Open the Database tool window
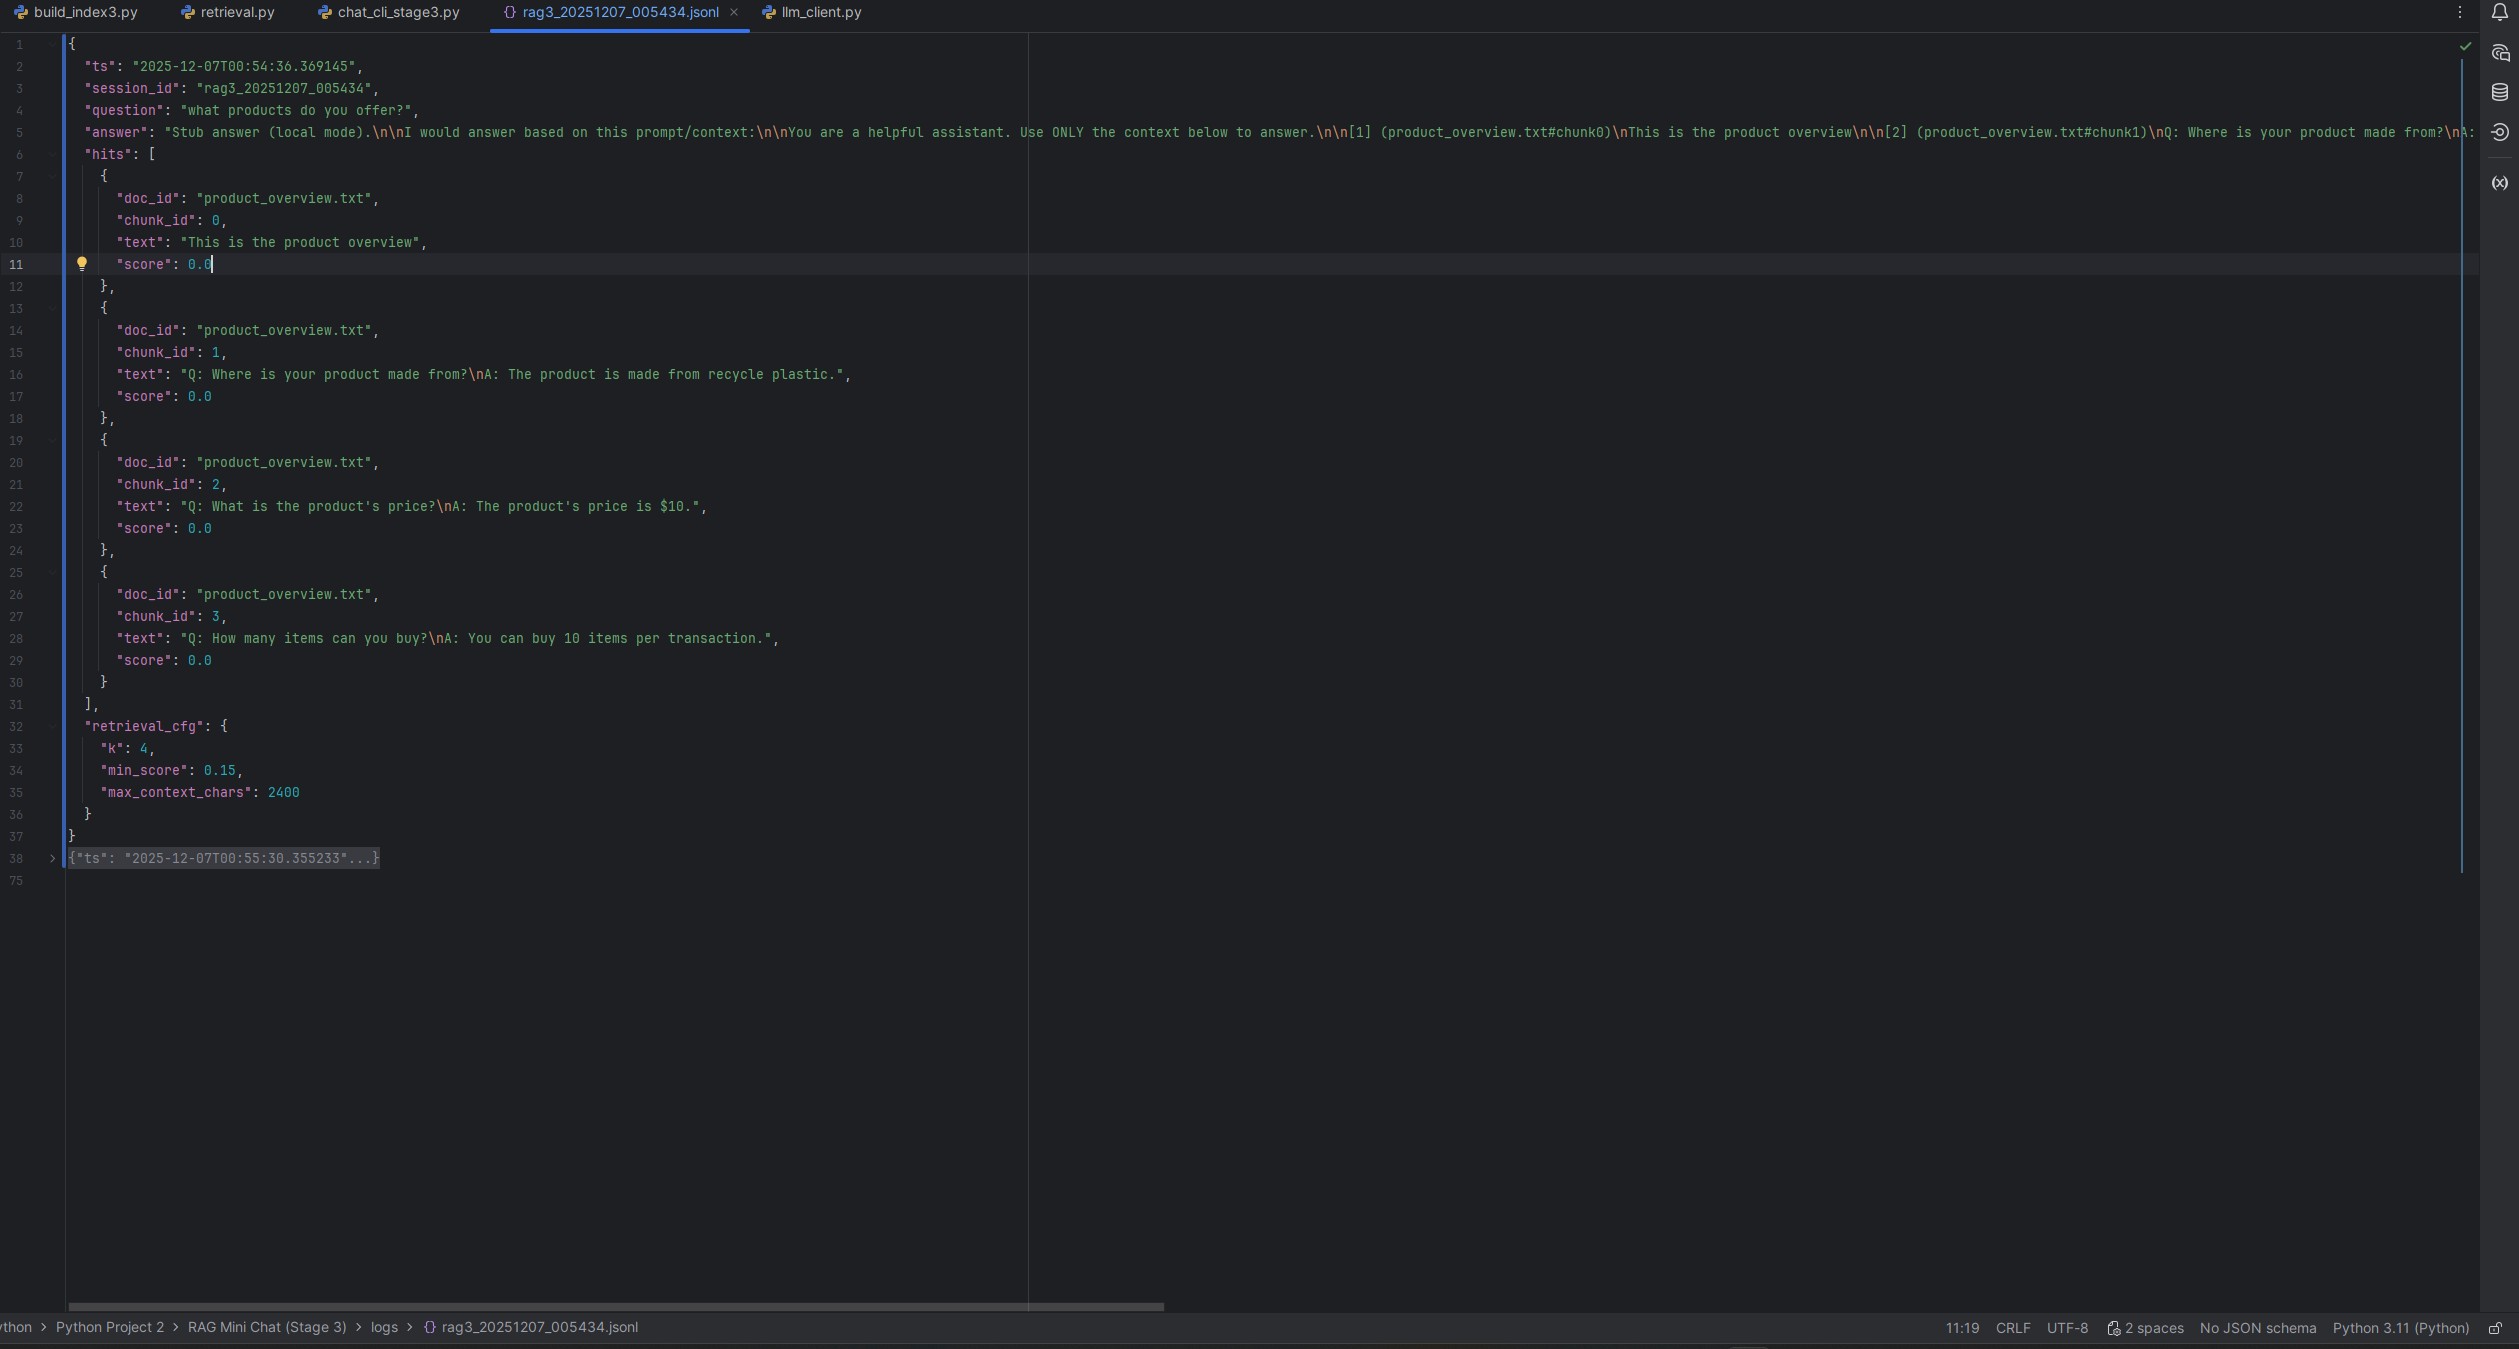The height and width of the screenshot is (1349, 2519). coord(2500,93)
